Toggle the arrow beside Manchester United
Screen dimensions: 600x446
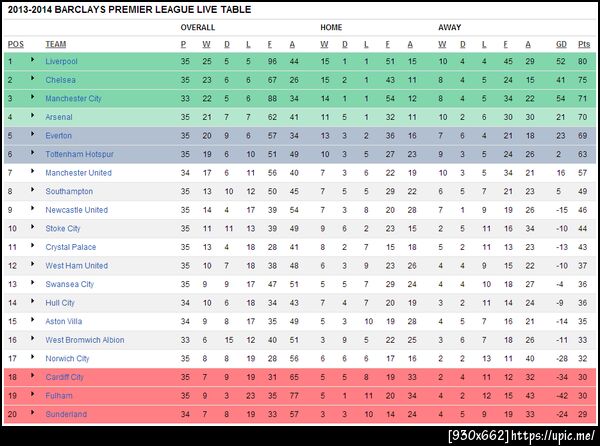click(32, 172)
